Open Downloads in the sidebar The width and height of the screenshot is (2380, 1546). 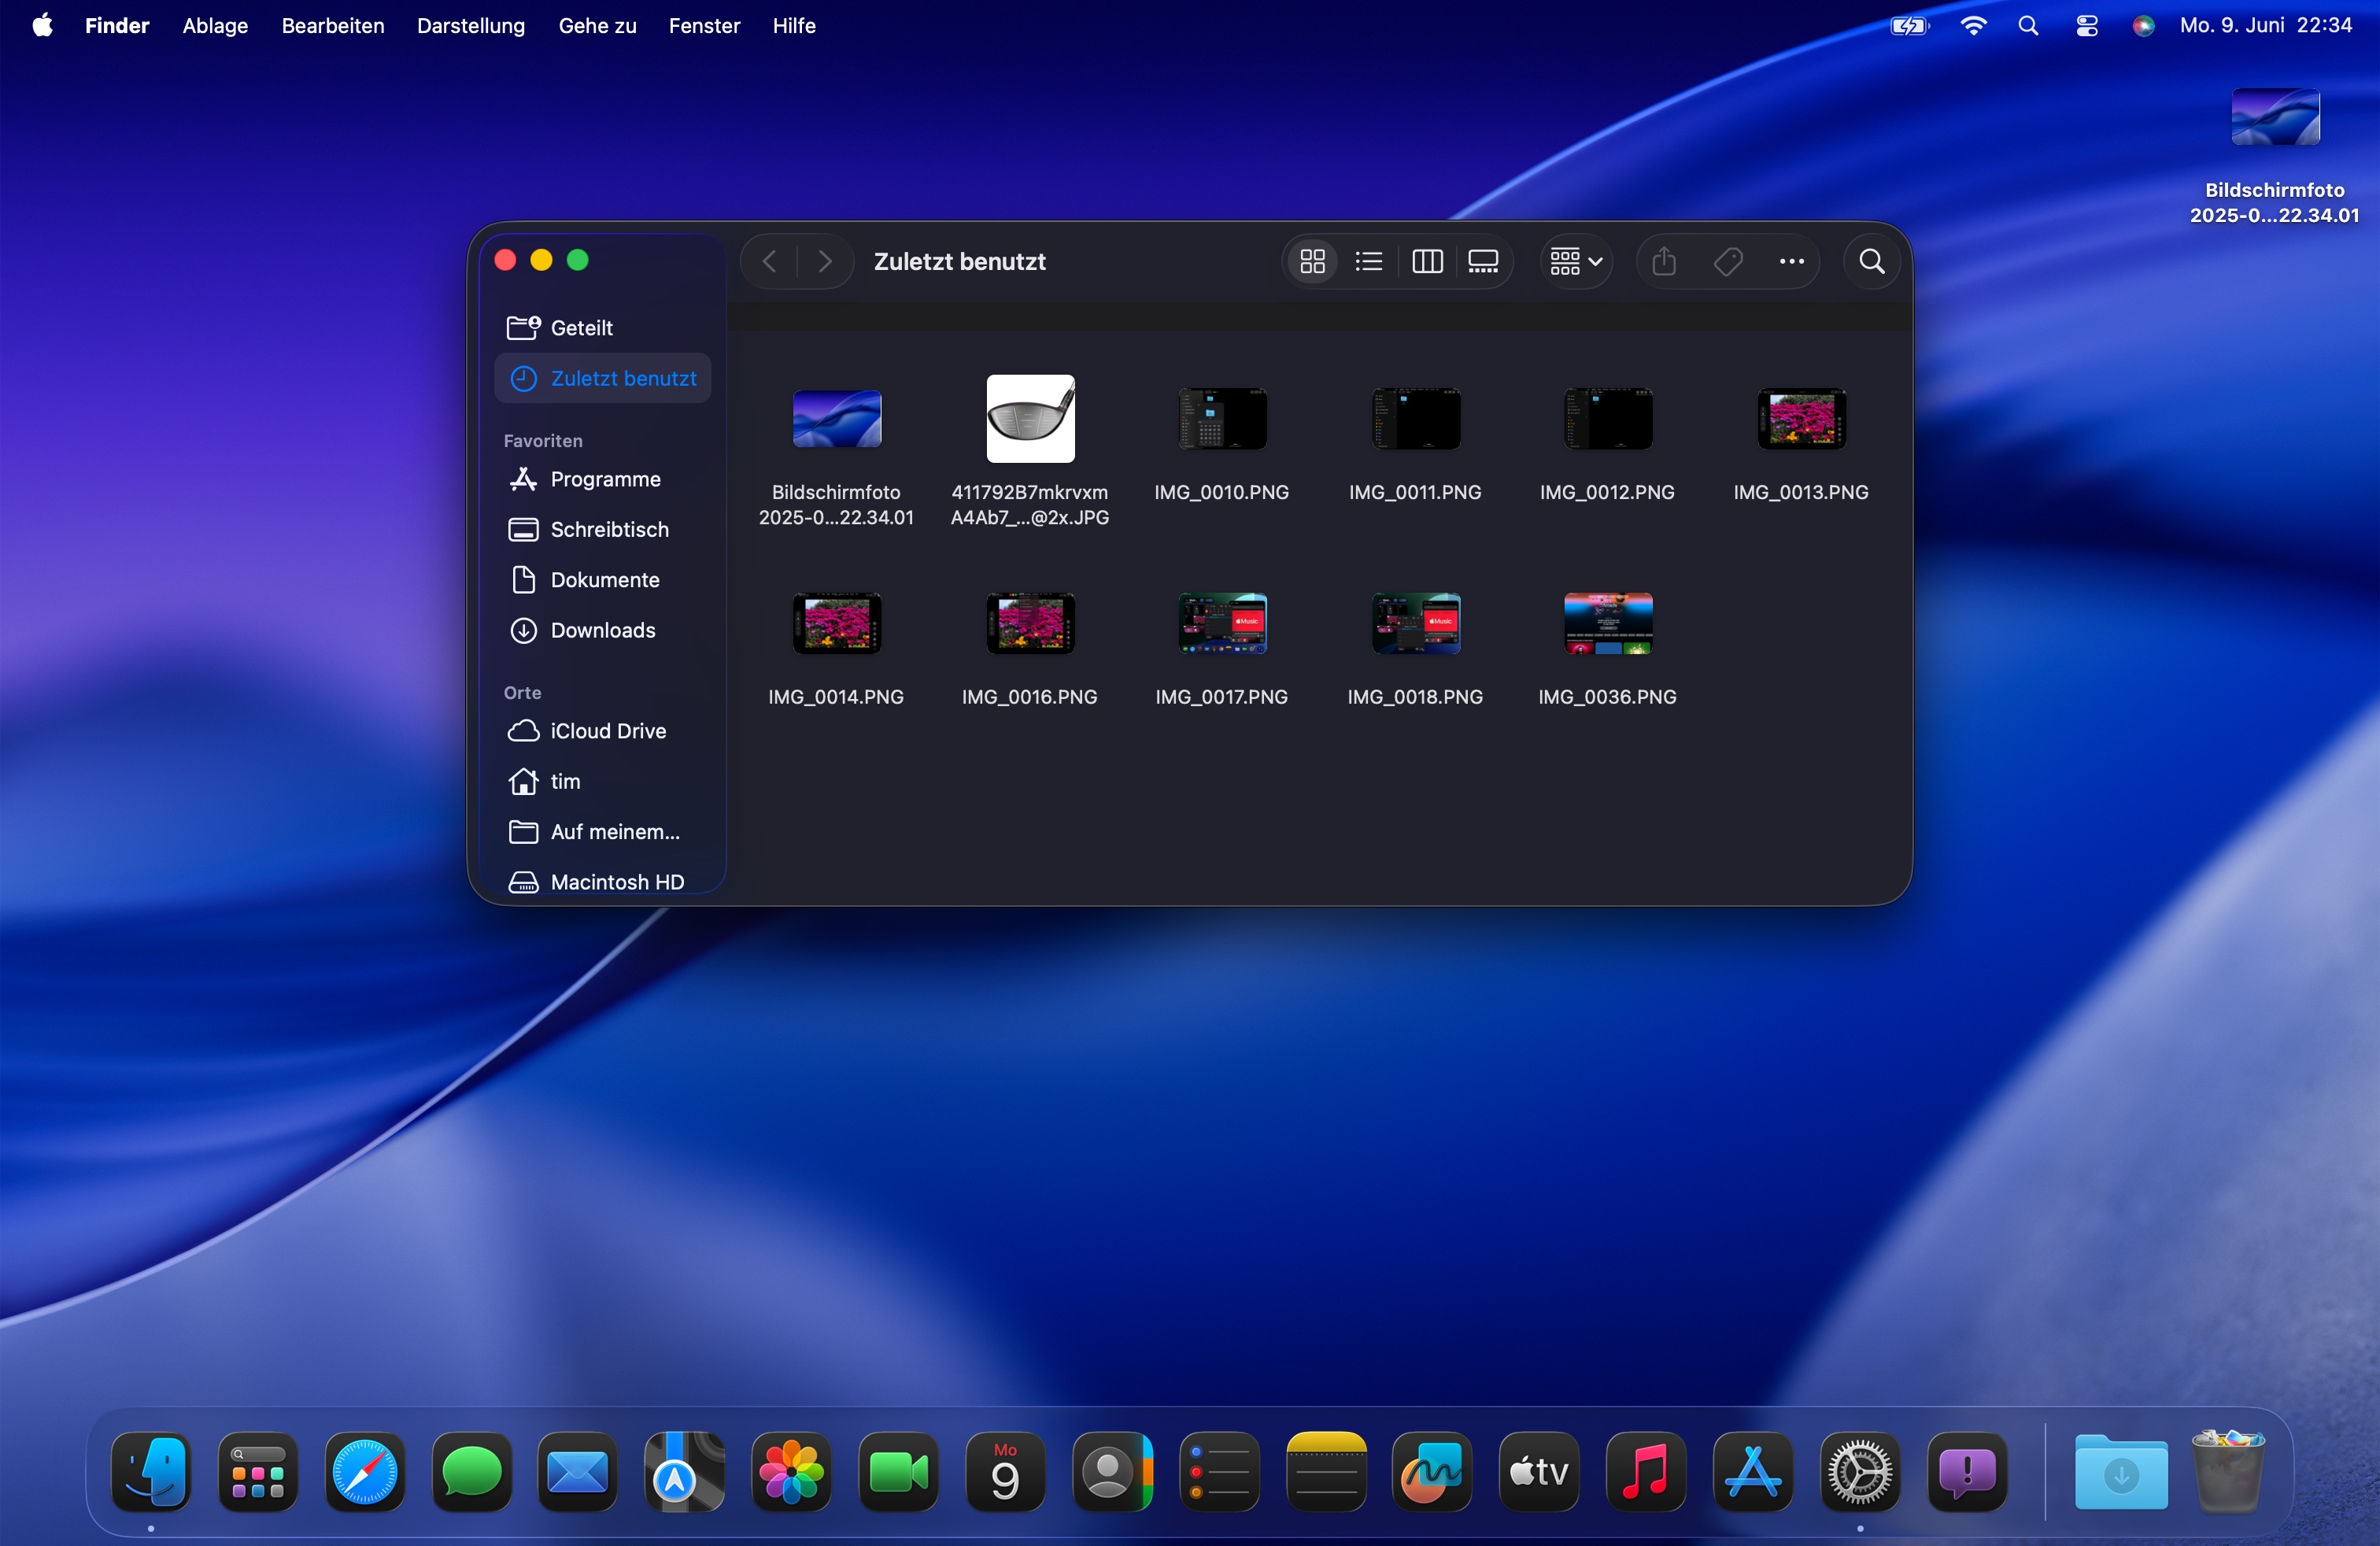[603, 630]
